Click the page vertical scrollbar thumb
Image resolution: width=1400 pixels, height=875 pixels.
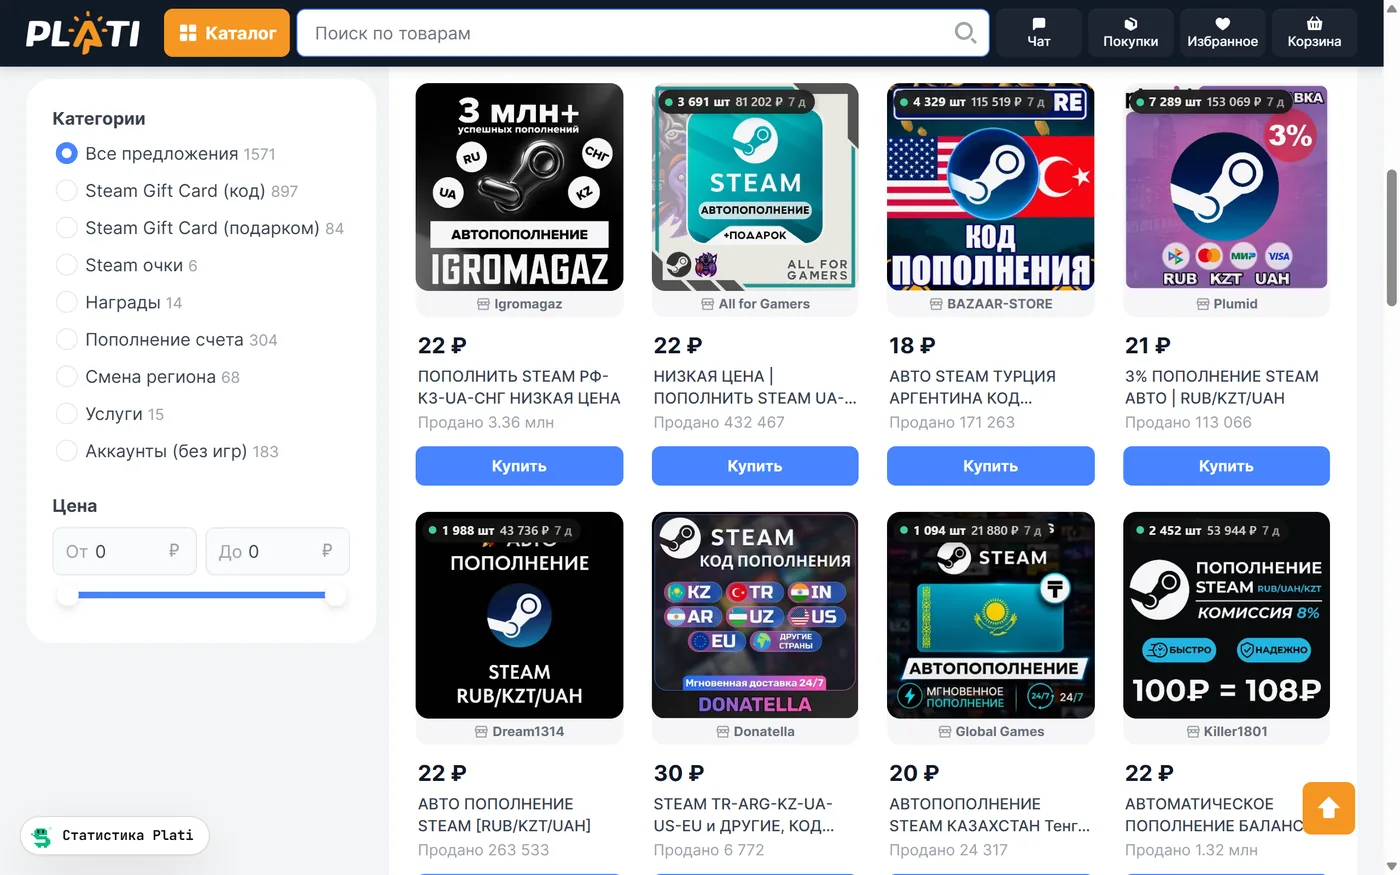tap(1391, 238)
